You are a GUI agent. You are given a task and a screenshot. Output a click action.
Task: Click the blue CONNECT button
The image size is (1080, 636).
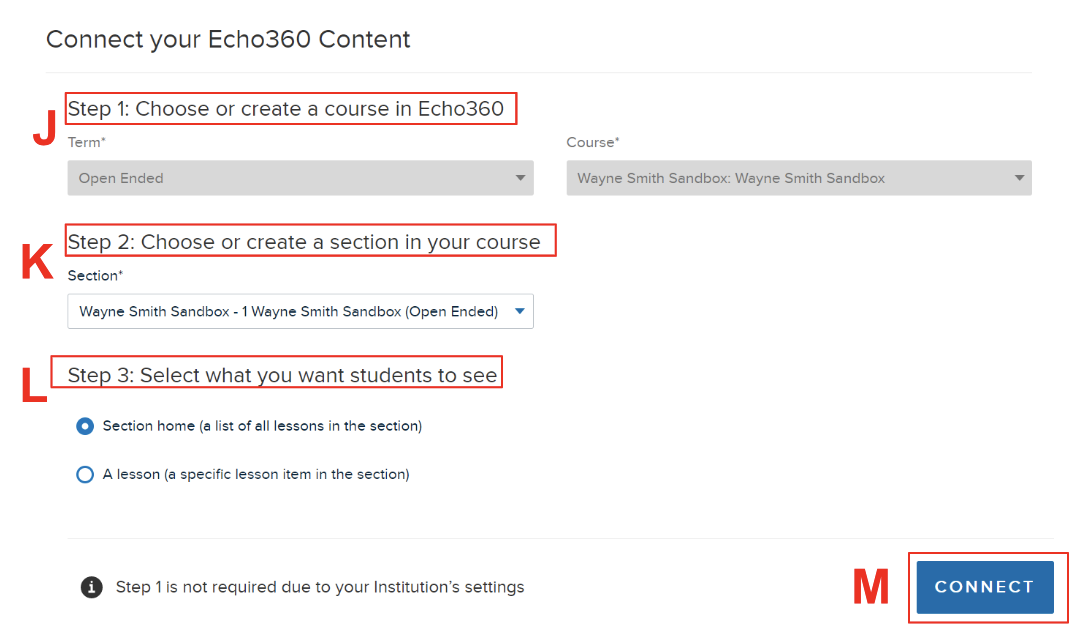tap(984, 587)
